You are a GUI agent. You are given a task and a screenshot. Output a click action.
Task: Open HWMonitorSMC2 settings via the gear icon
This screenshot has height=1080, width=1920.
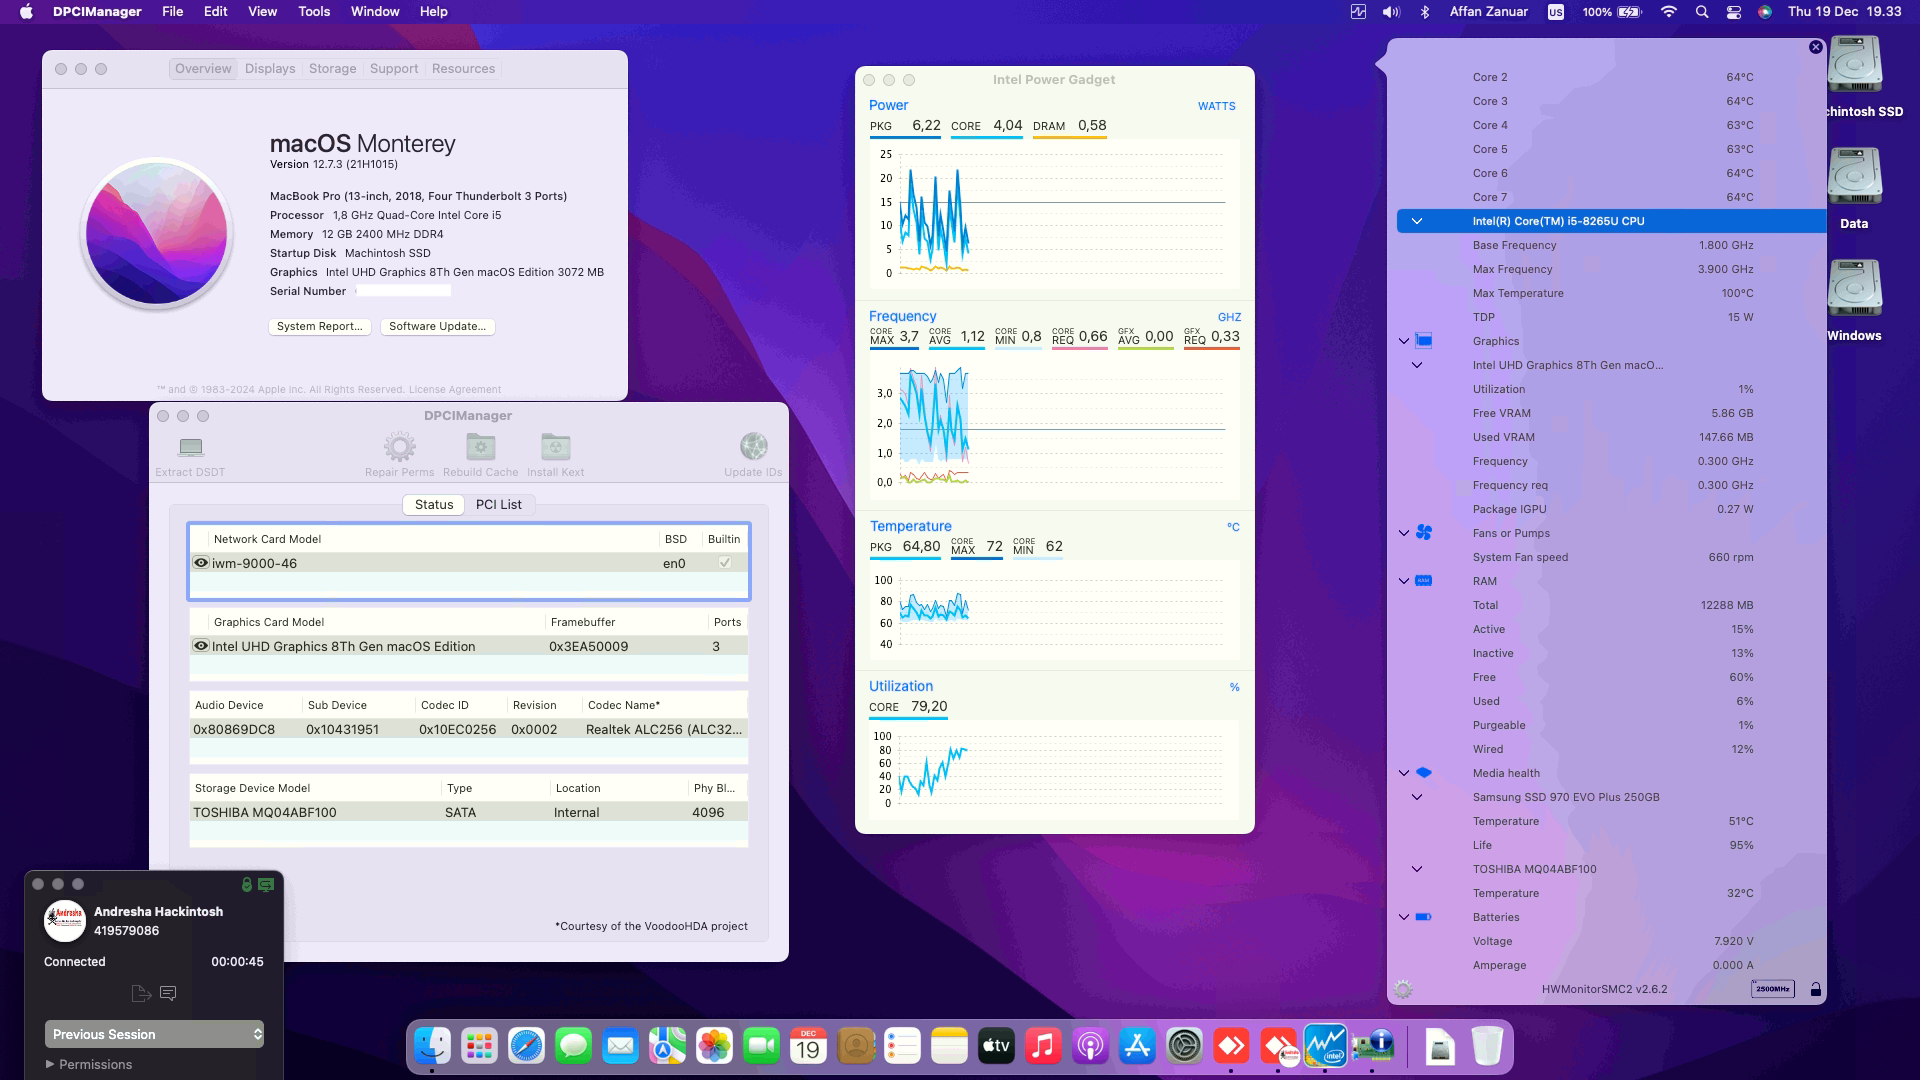(1404, 988)
